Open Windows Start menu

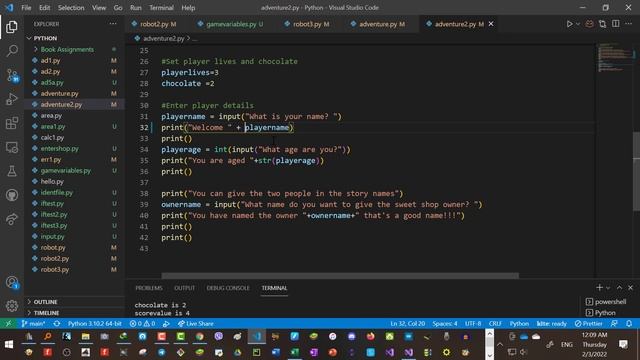[8, 344]
